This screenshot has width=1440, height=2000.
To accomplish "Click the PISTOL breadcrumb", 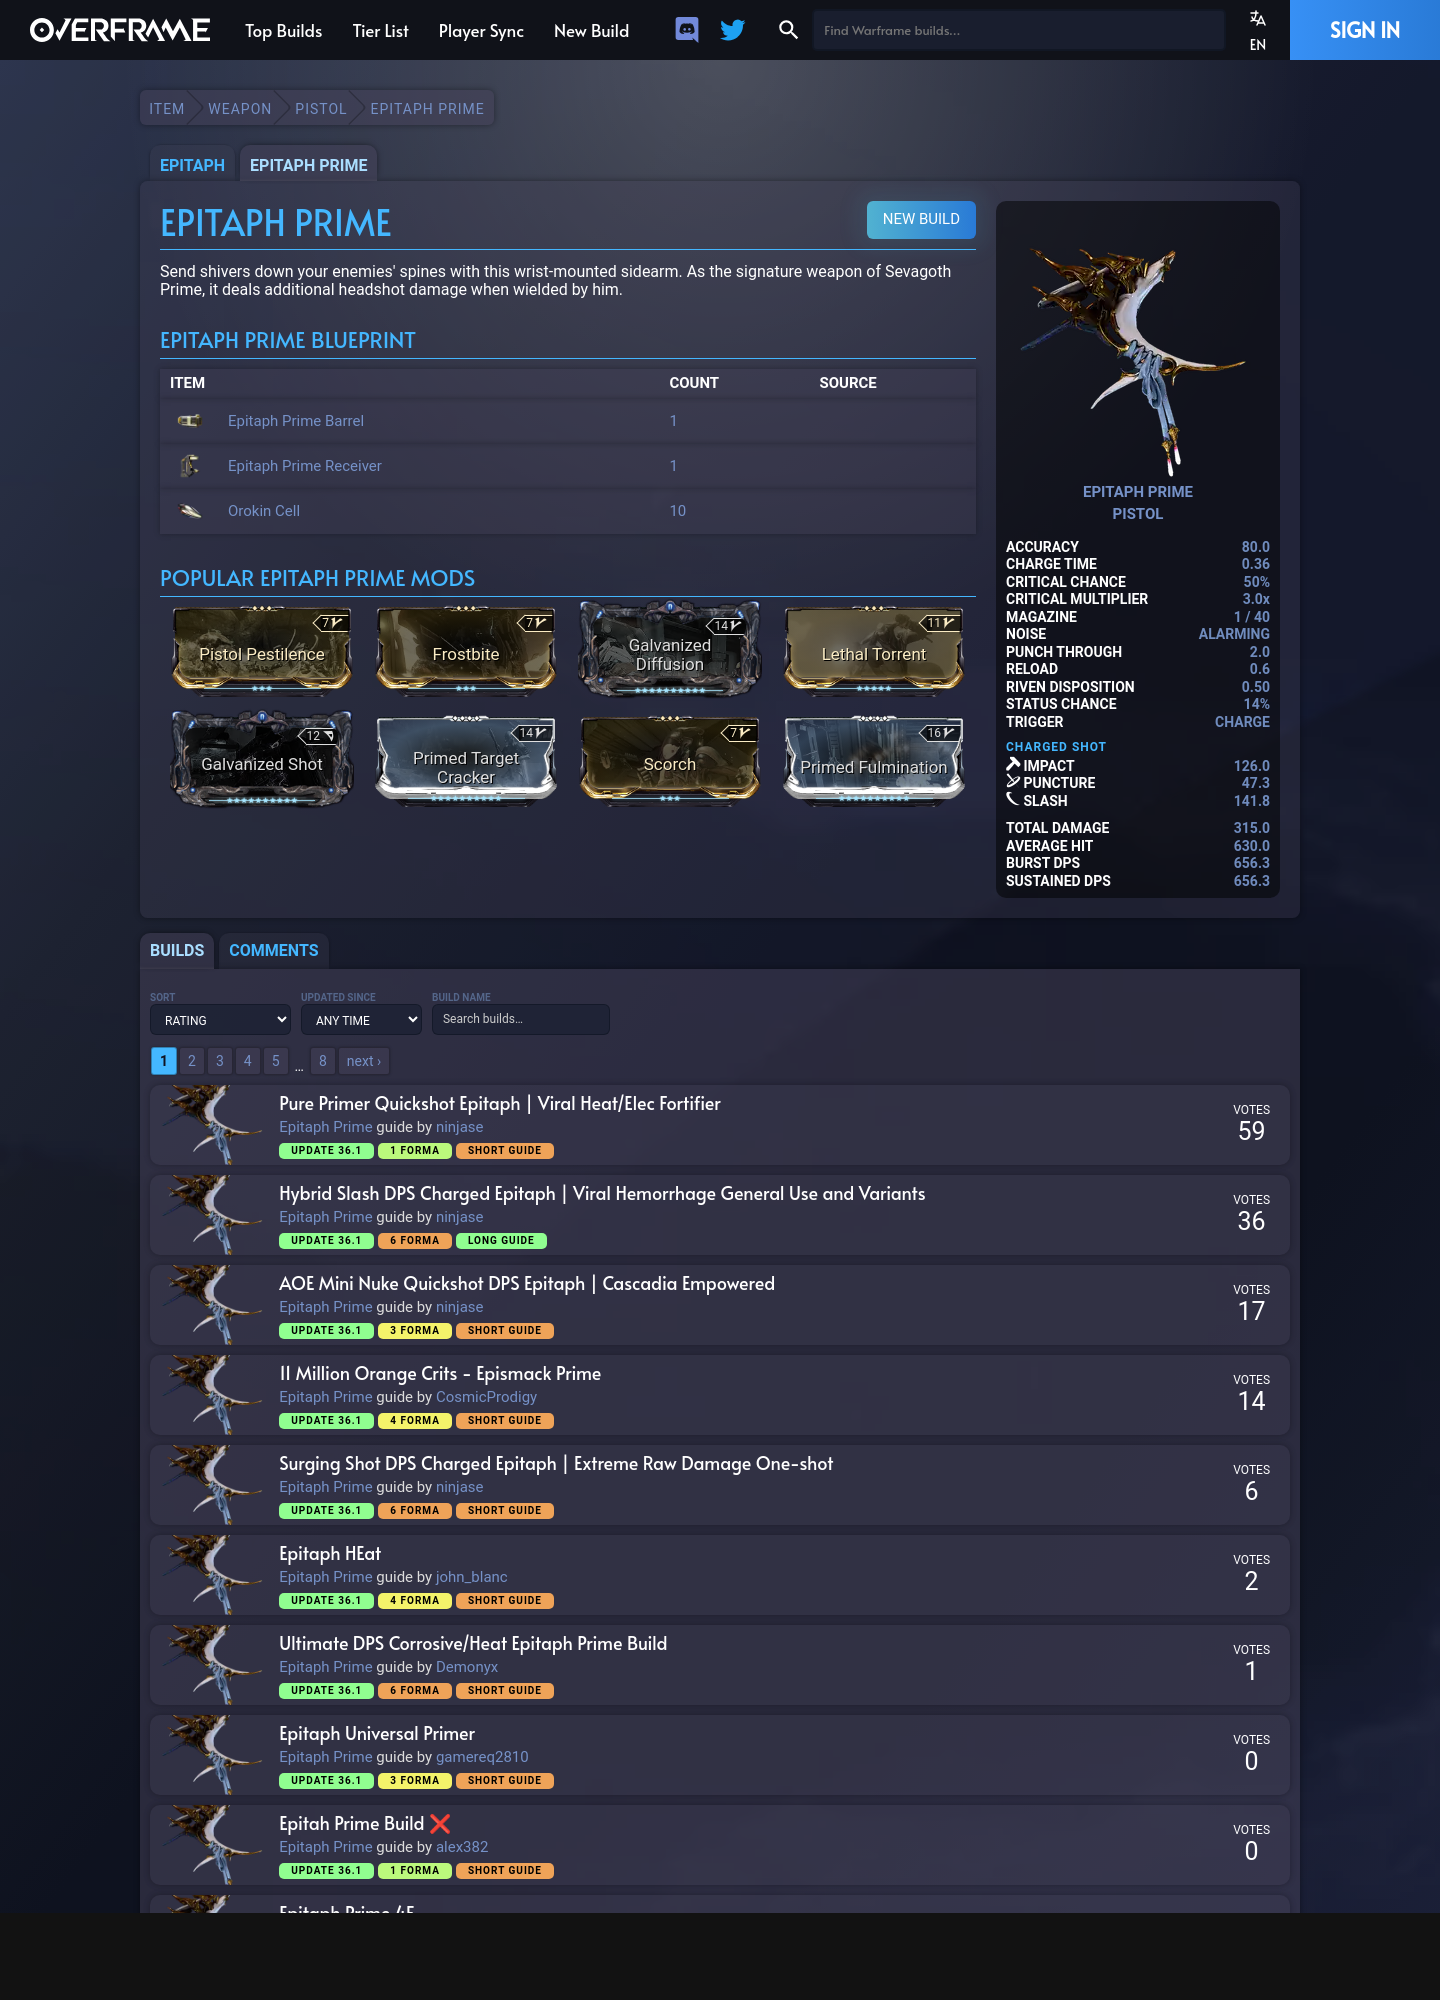I will pos(321,109).
